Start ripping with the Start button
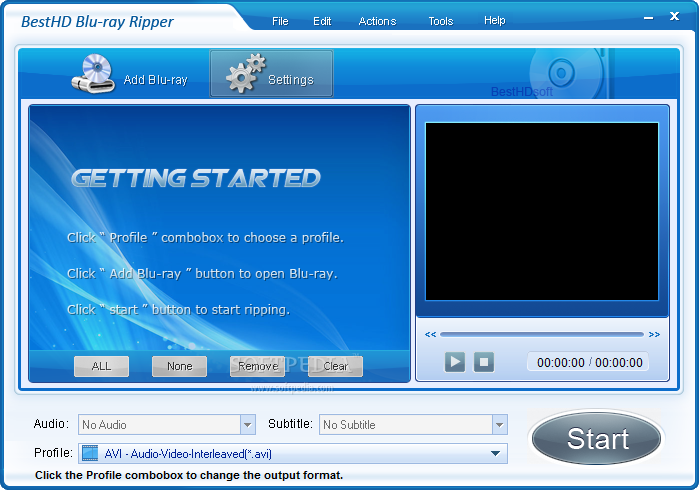This screenshot has height=490, width=699. pos(597,439)
